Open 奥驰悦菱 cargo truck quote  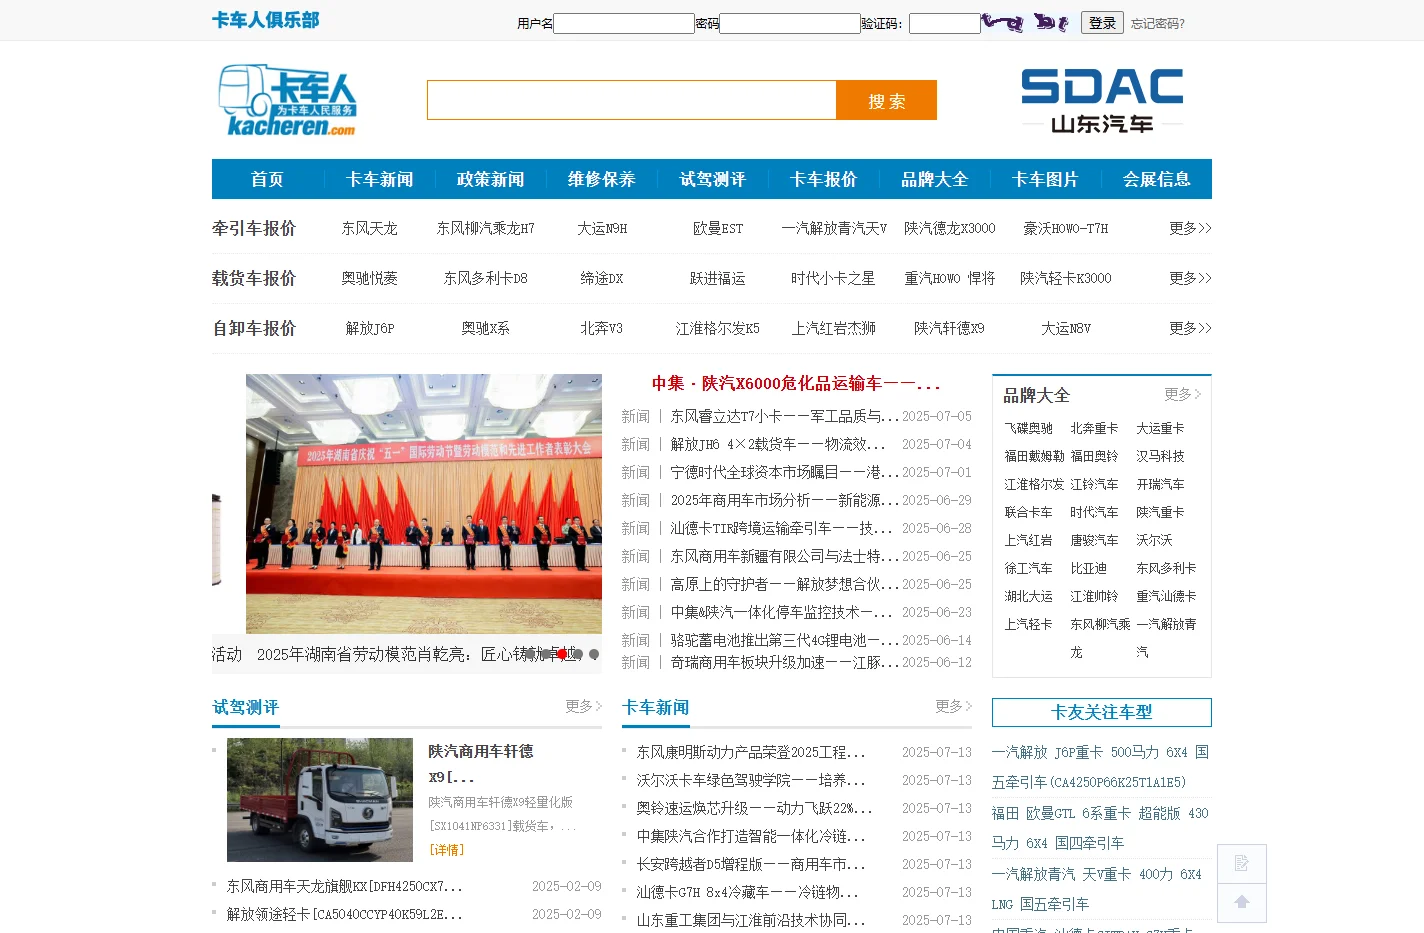(x=370, y=278)
